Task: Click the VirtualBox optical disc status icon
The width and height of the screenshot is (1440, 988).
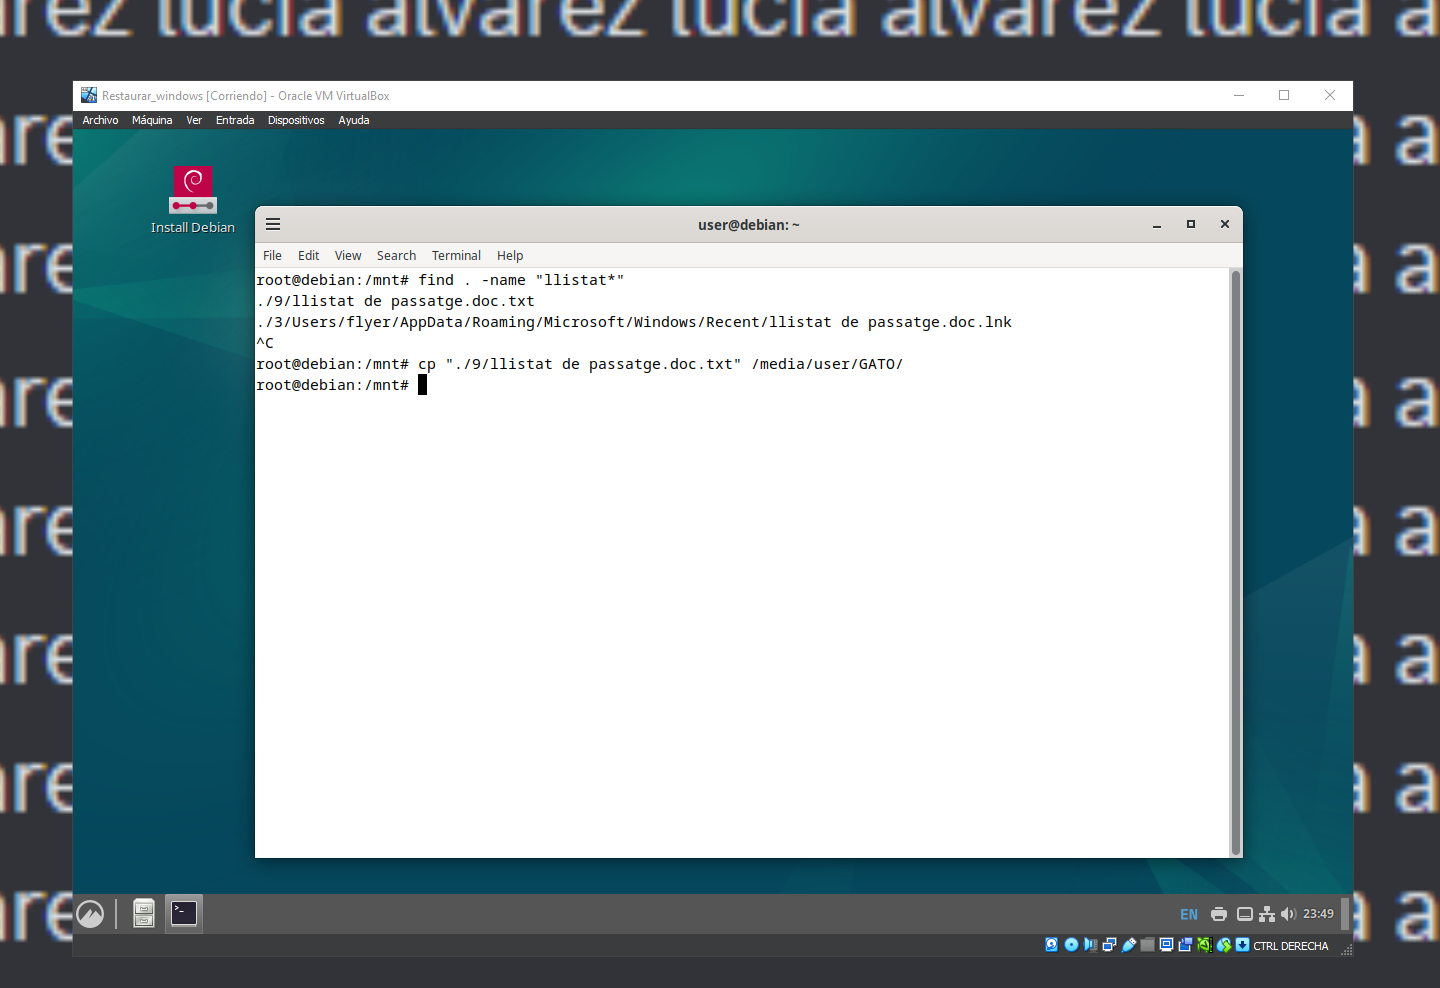Action: click(x=1071, y=944)
